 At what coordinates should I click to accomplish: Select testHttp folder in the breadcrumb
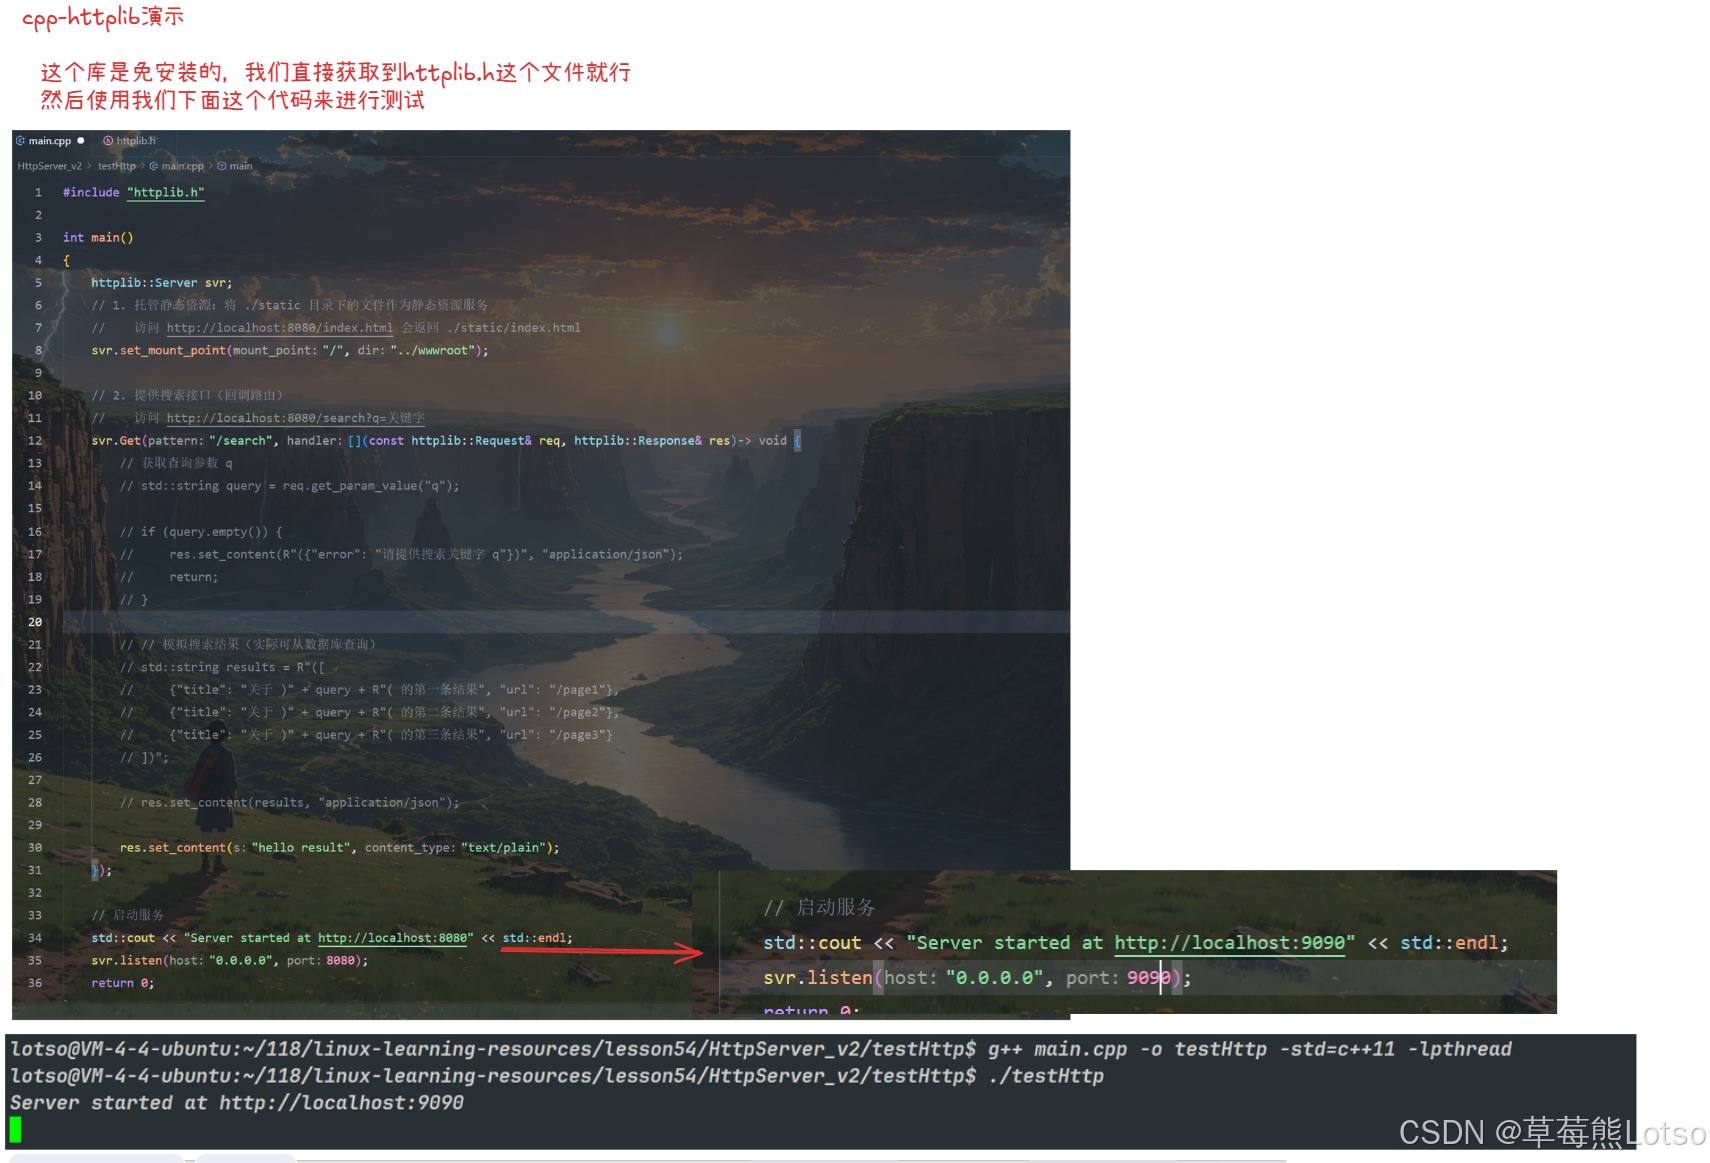(x=116, y=166)
